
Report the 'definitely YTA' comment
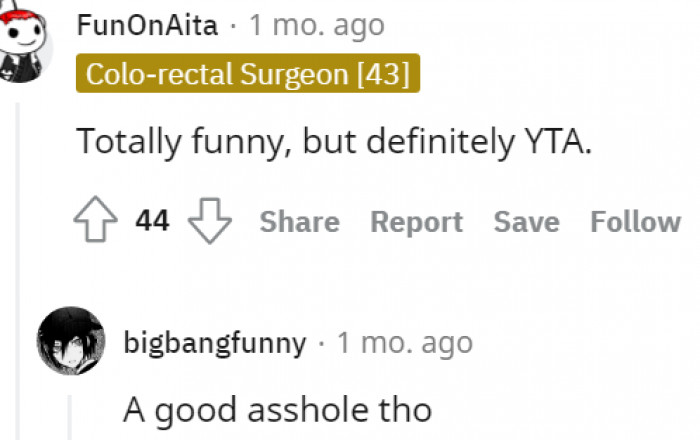[x=416, y=221]
